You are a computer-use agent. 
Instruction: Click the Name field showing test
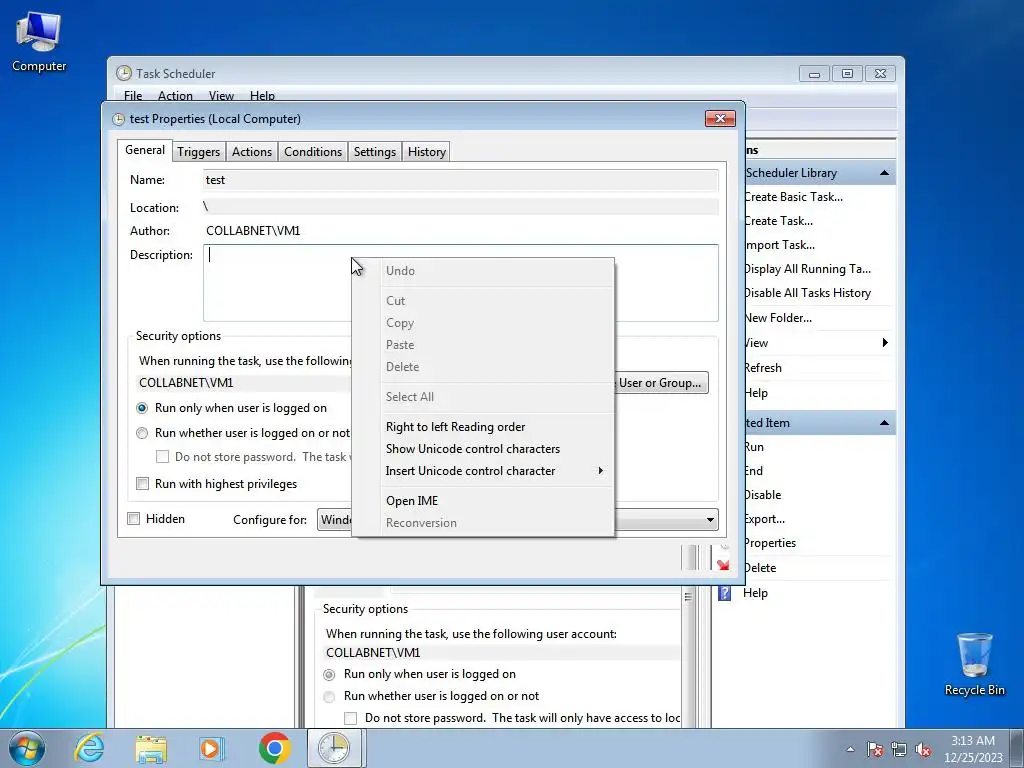[460, 180]
